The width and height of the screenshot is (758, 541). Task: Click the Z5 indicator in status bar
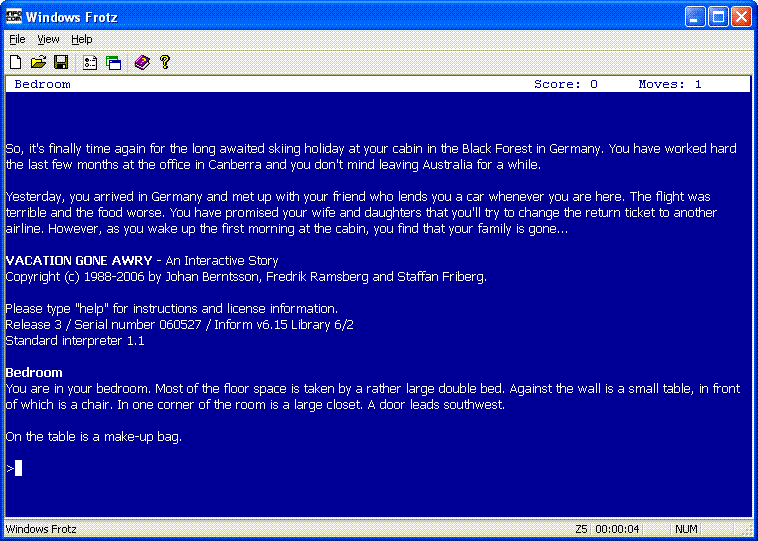click(x=581, y=529)
